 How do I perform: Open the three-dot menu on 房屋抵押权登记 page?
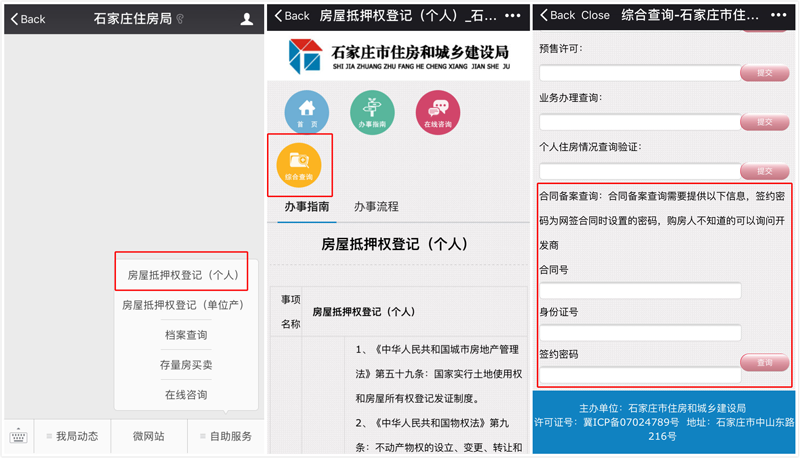pyautogui.click(x=513, y=16)
